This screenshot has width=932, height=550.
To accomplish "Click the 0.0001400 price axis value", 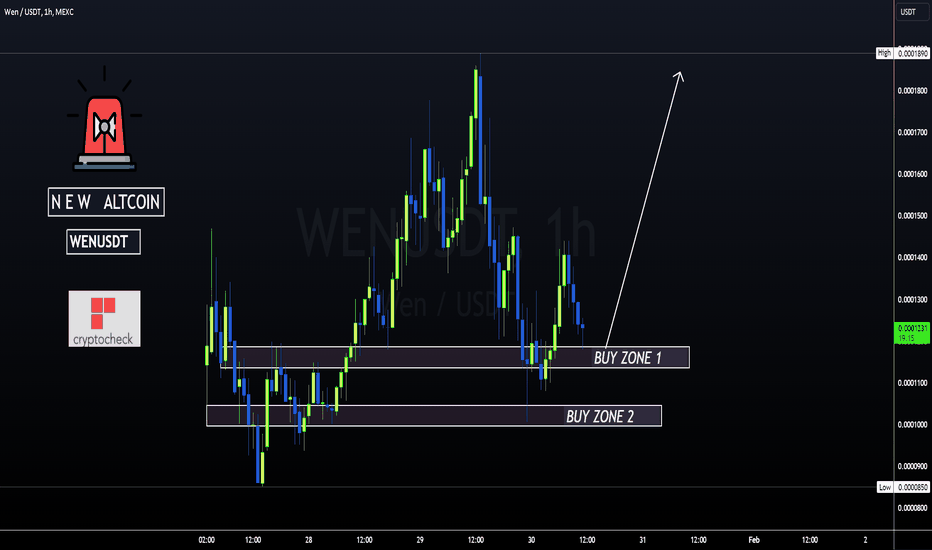I will click(x=912, y=257).
